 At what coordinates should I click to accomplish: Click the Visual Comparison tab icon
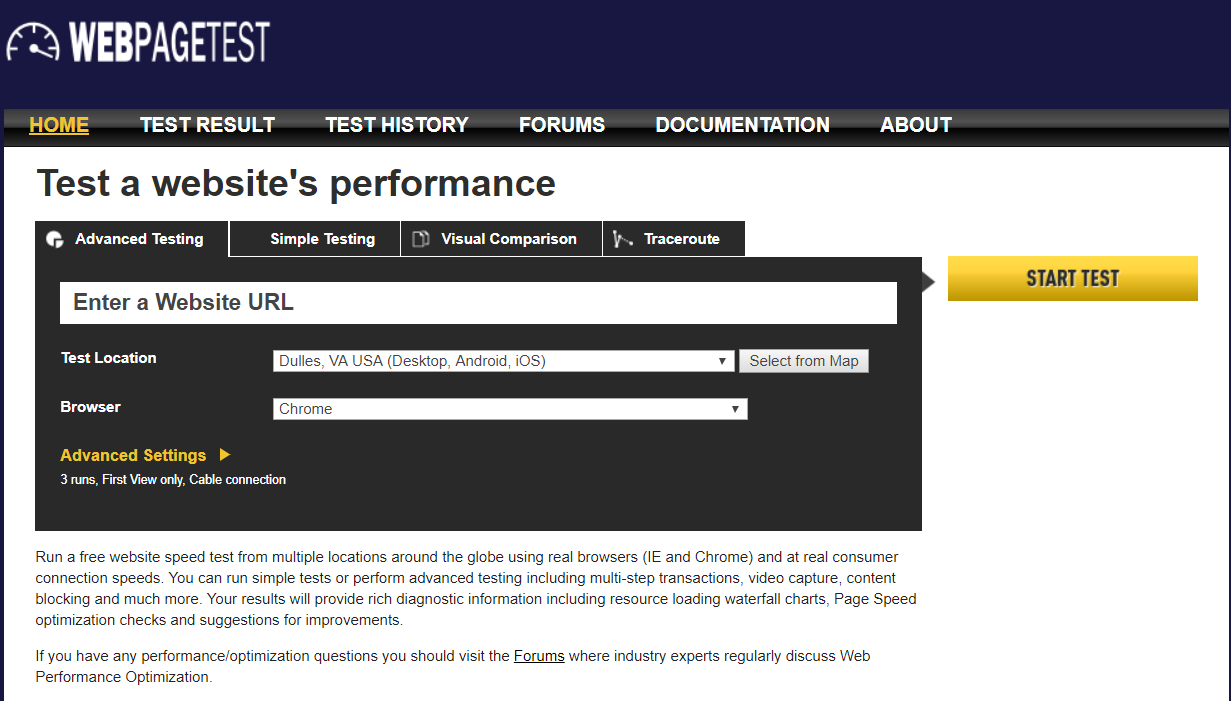(421, 239)
